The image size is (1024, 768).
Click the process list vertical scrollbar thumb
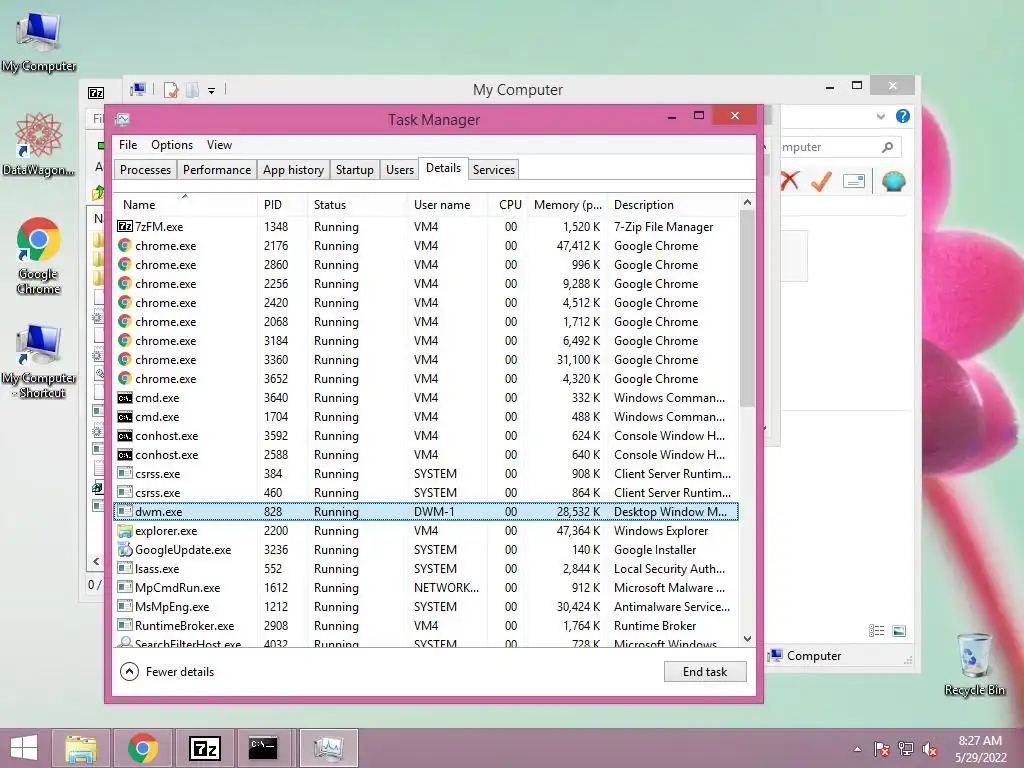[x=747, y=308]
